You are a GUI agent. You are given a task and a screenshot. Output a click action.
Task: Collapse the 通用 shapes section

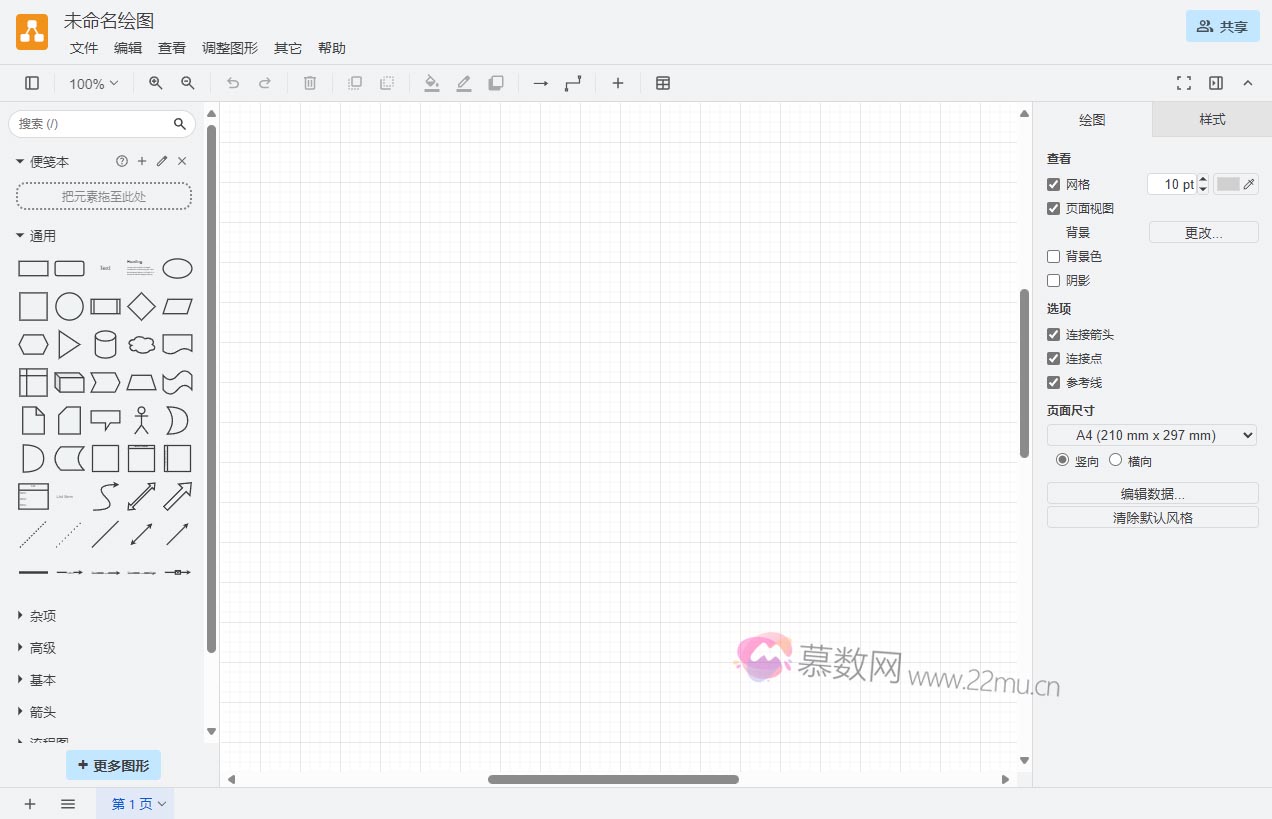pos(18,235)
